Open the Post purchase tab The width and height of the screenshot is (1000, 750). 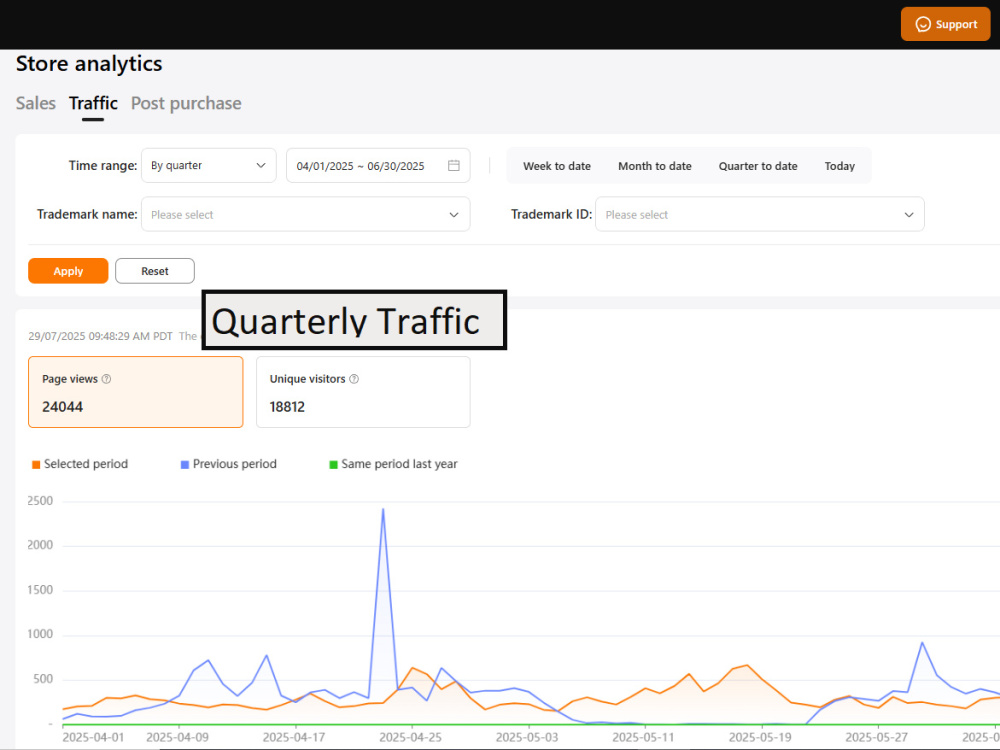pos(186,103)
